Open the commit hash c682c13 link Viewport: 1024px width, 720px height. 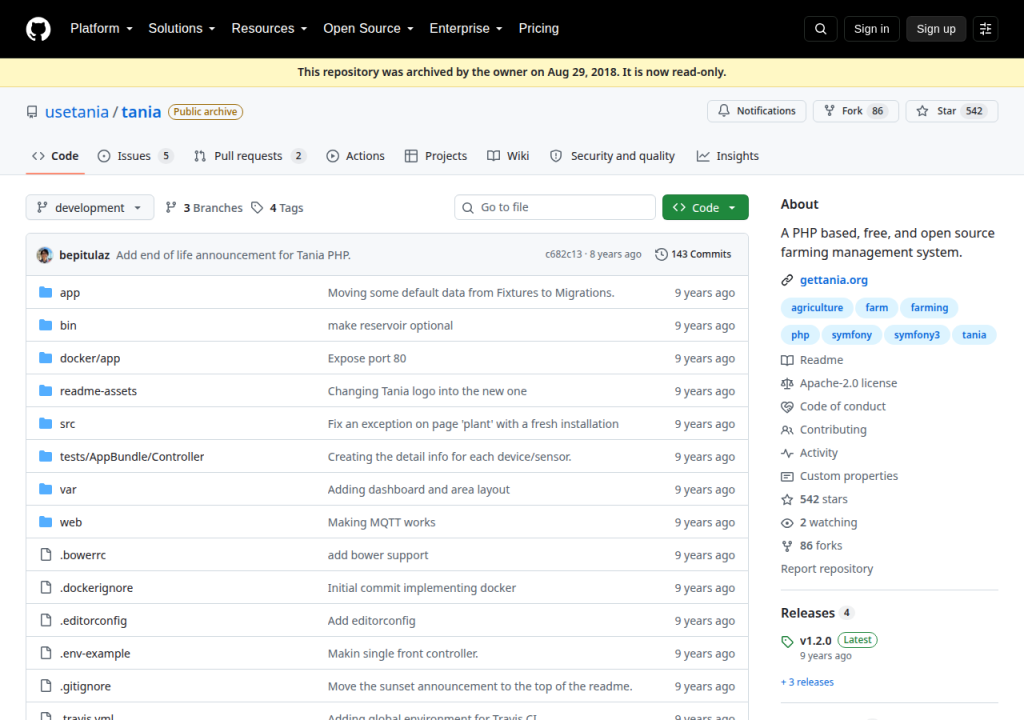click(563, 254)
